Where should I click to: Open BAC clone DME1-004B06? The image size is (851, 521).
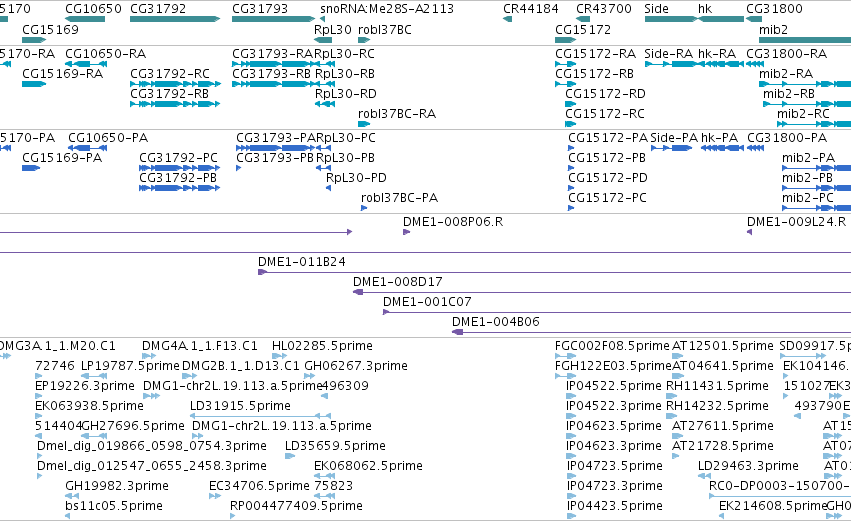[496, 322]
